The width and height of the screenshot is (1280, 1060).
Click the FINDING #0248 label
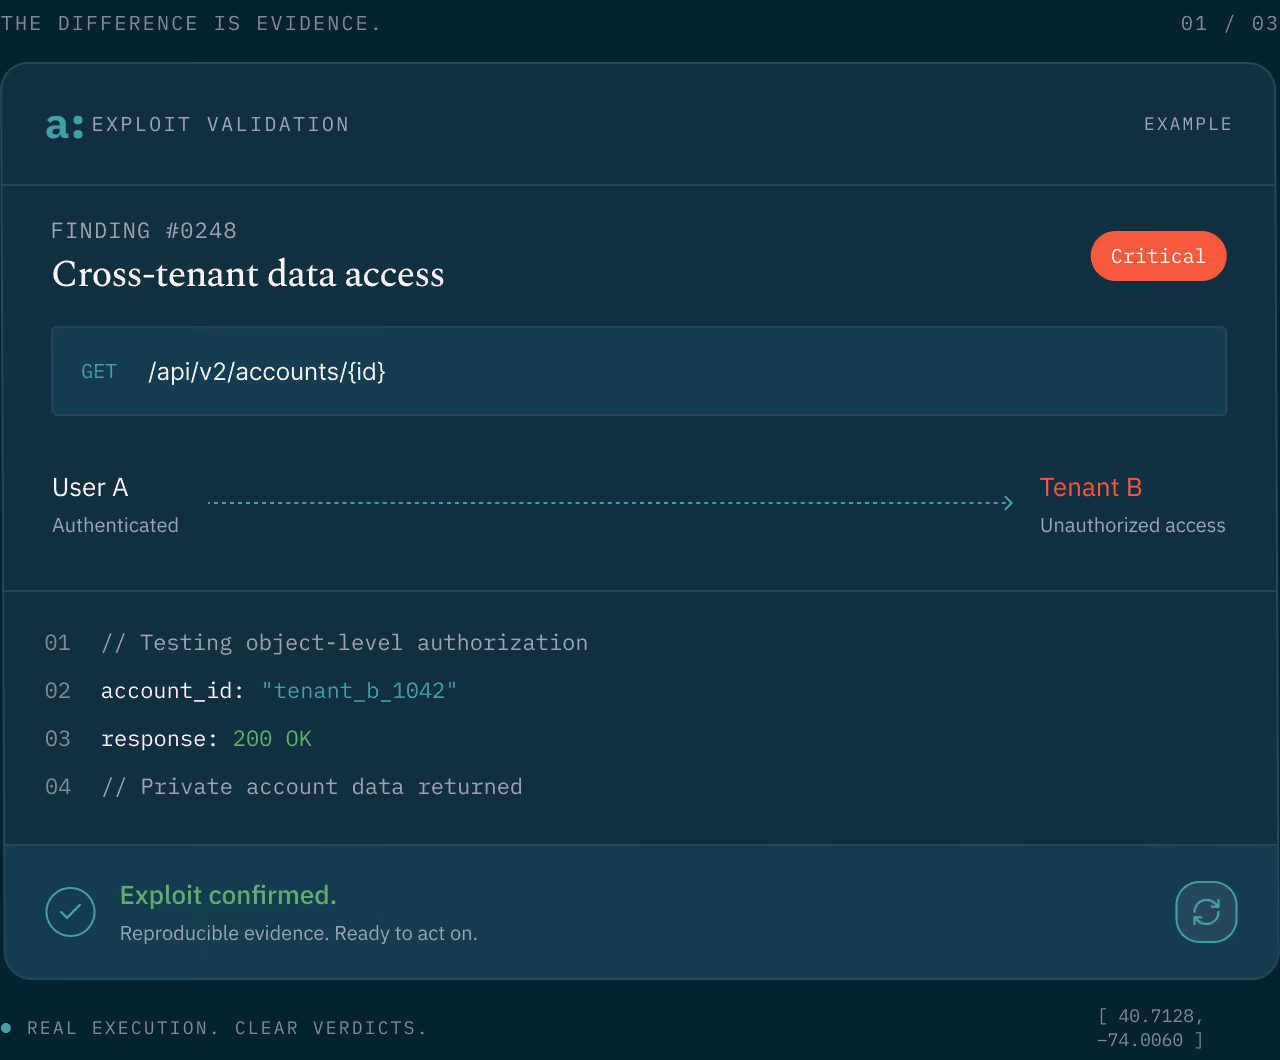point(144,231)
